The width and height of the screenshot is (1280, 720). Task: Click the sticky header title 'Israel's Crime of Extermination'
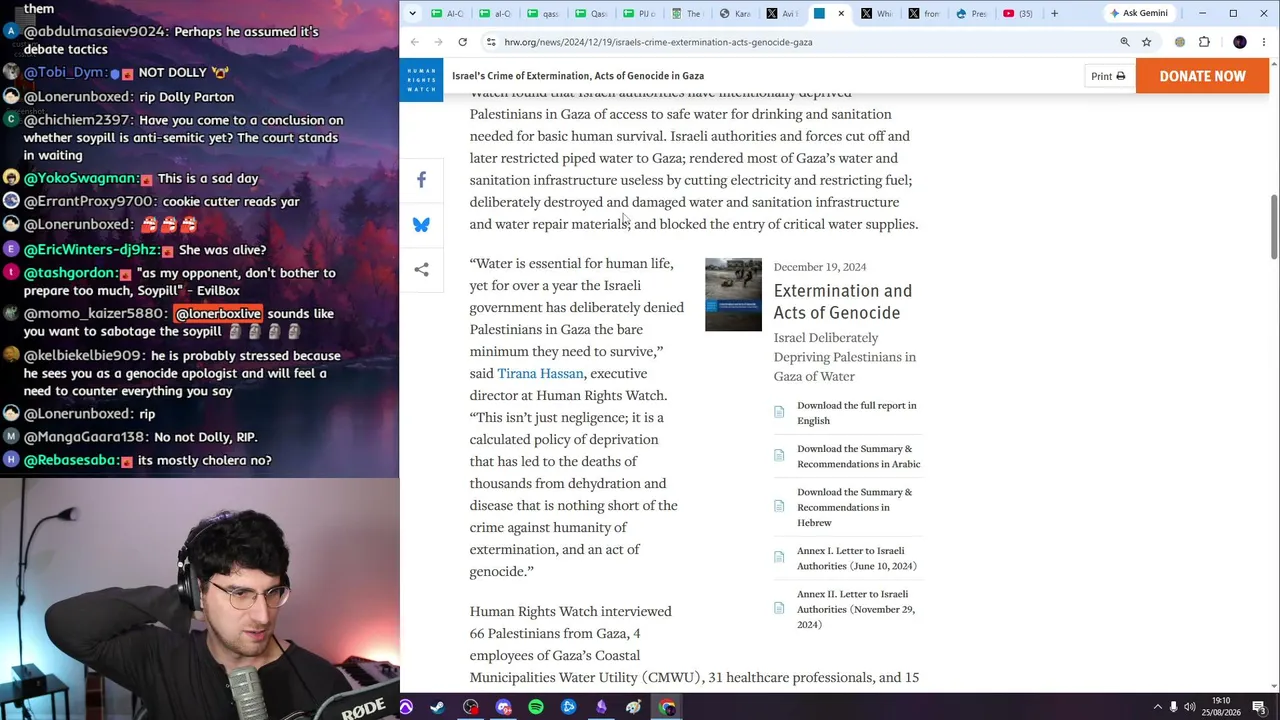[578, 76]
